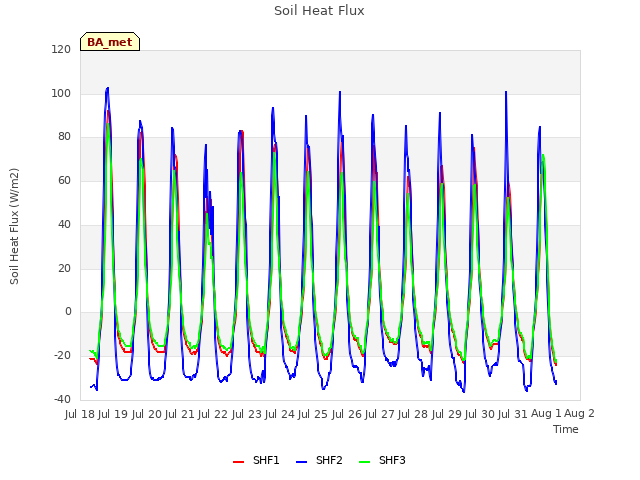Click the SHF2 peak above 100 on Jul 18
The width and height of the screenshot is (640, 480).
coord(107,89)
